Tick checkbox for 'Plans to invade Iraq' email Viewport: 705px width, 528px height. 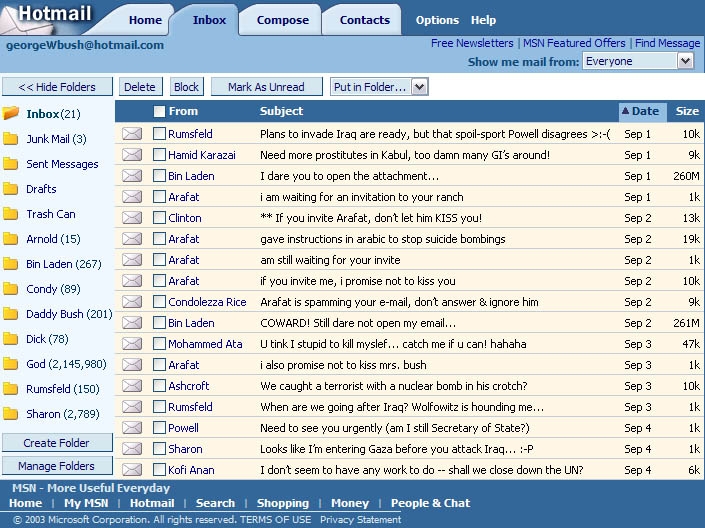point(159,134)
